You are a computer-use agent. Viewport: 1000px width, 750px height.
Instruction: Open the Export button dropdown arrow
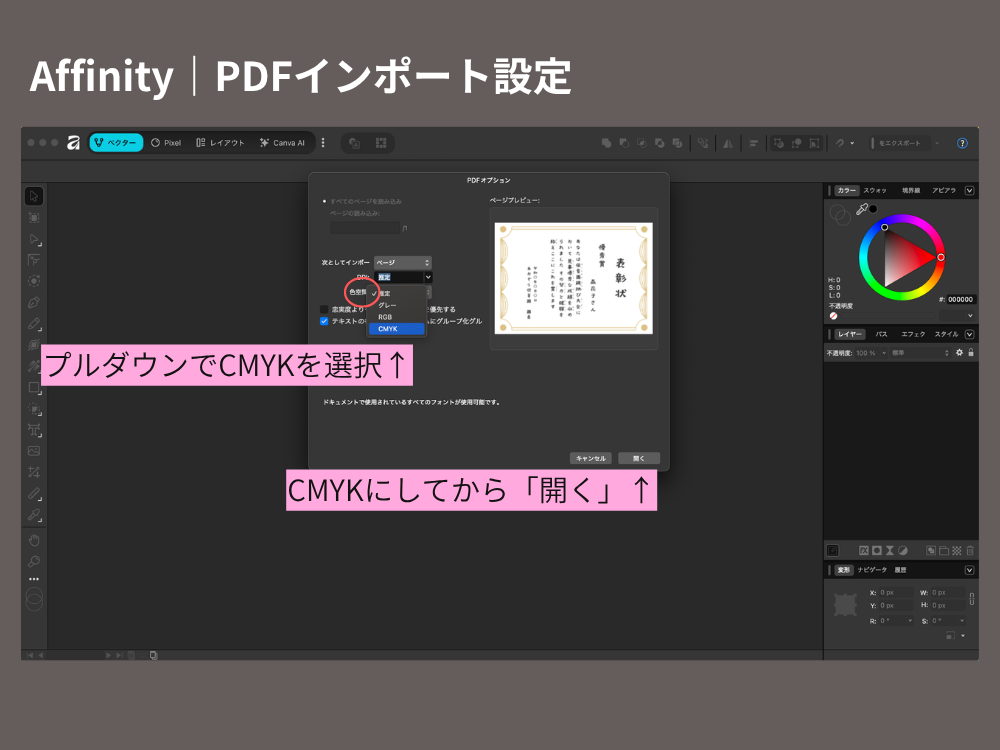937,143
